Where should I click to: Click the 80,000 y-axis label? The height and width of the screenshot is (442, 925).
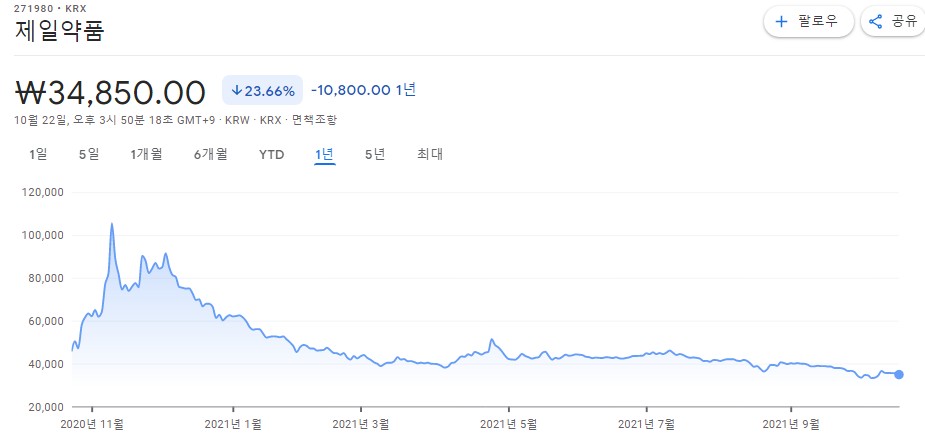[x=45, y=279]
